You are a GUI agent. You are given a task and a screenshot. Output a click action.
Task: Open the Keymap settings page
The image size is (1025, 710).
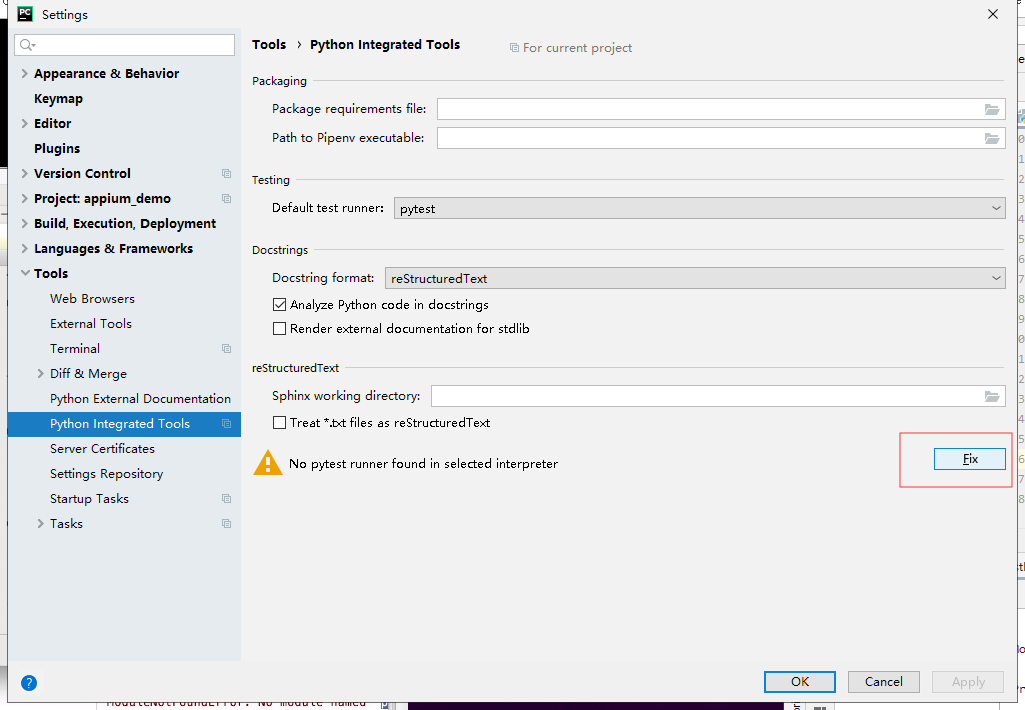(58, 99)
